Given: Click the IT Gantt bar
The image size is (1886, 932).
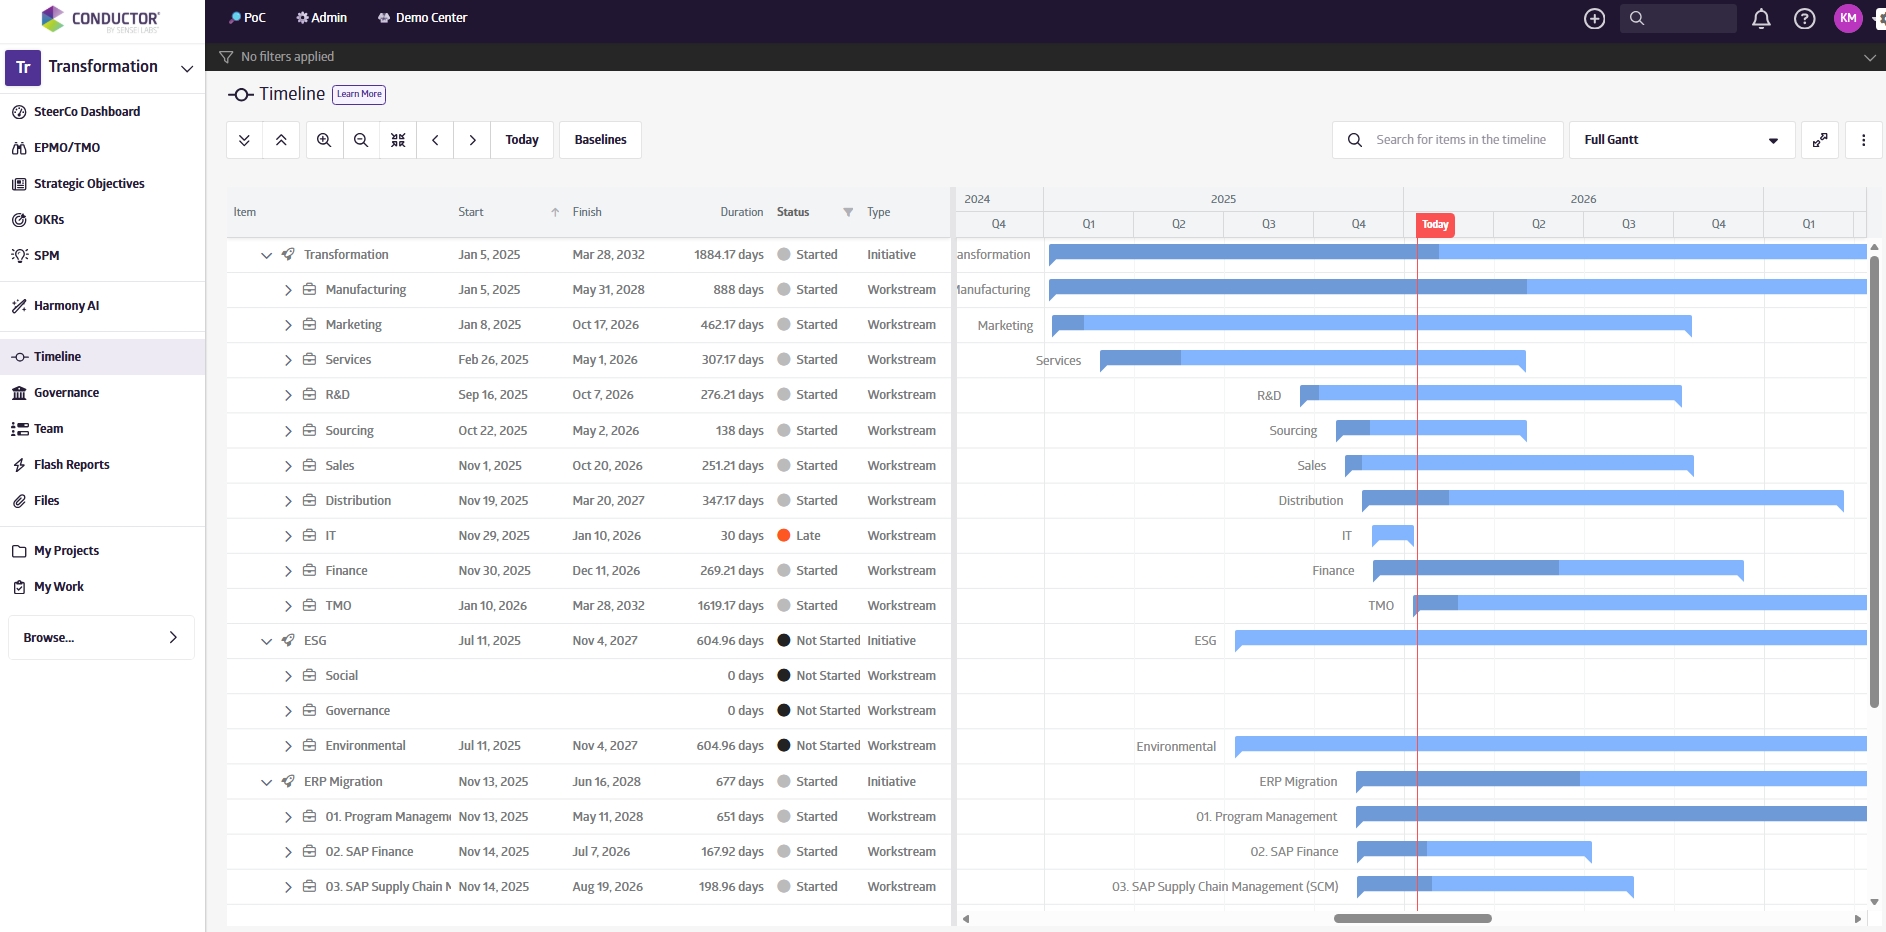Looking at the screenshot, I should point(1393,535).
